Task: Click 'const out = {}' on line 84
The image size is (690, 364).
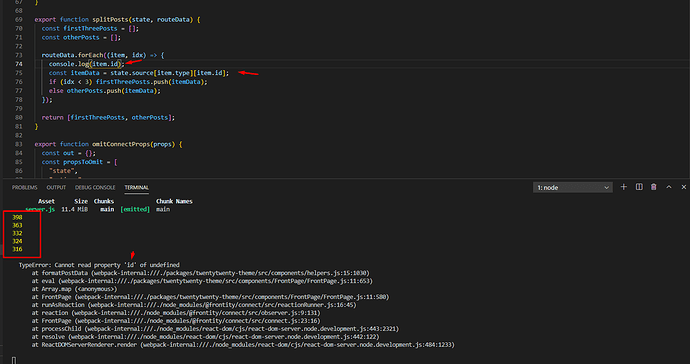Action: 69,153
